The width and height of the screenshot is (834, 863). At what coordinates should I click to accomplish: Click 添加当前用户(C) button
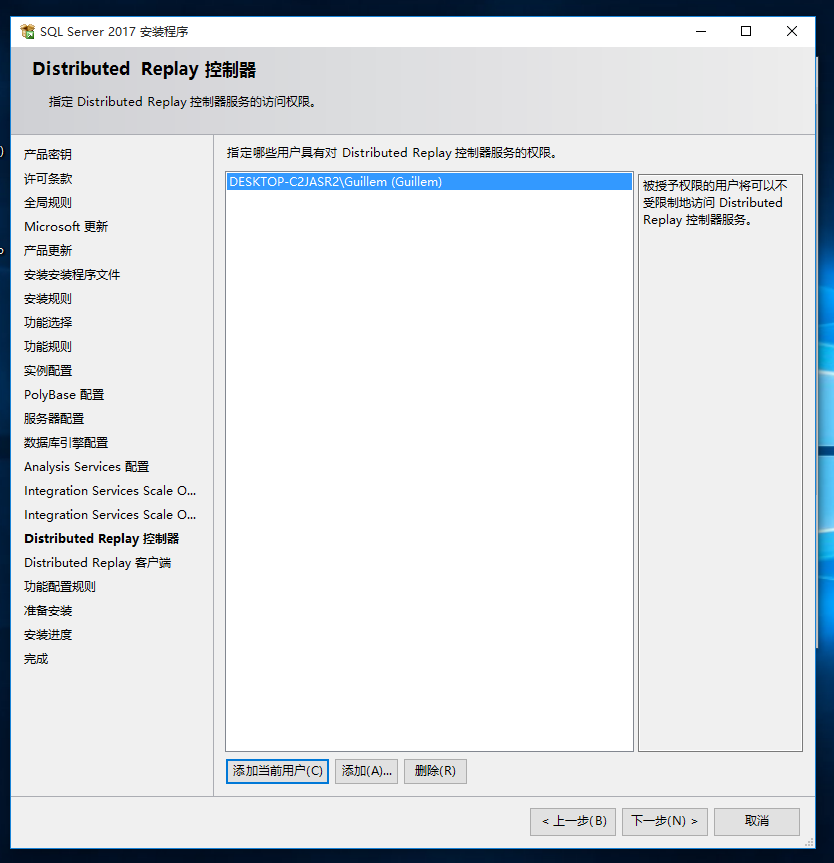tap(277, 771)
